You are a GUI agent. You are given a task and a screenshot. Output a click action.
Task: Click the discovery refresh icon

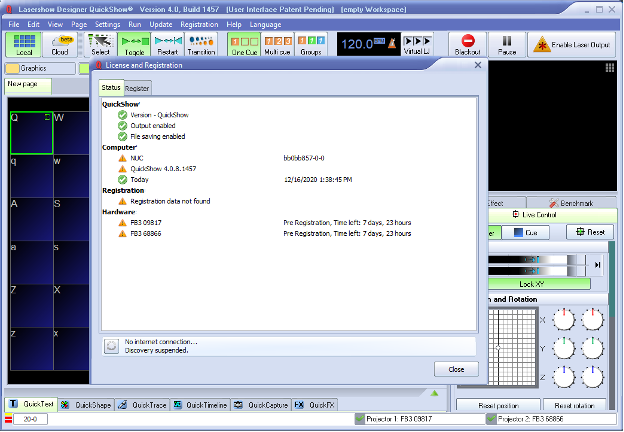click(111, 346)
